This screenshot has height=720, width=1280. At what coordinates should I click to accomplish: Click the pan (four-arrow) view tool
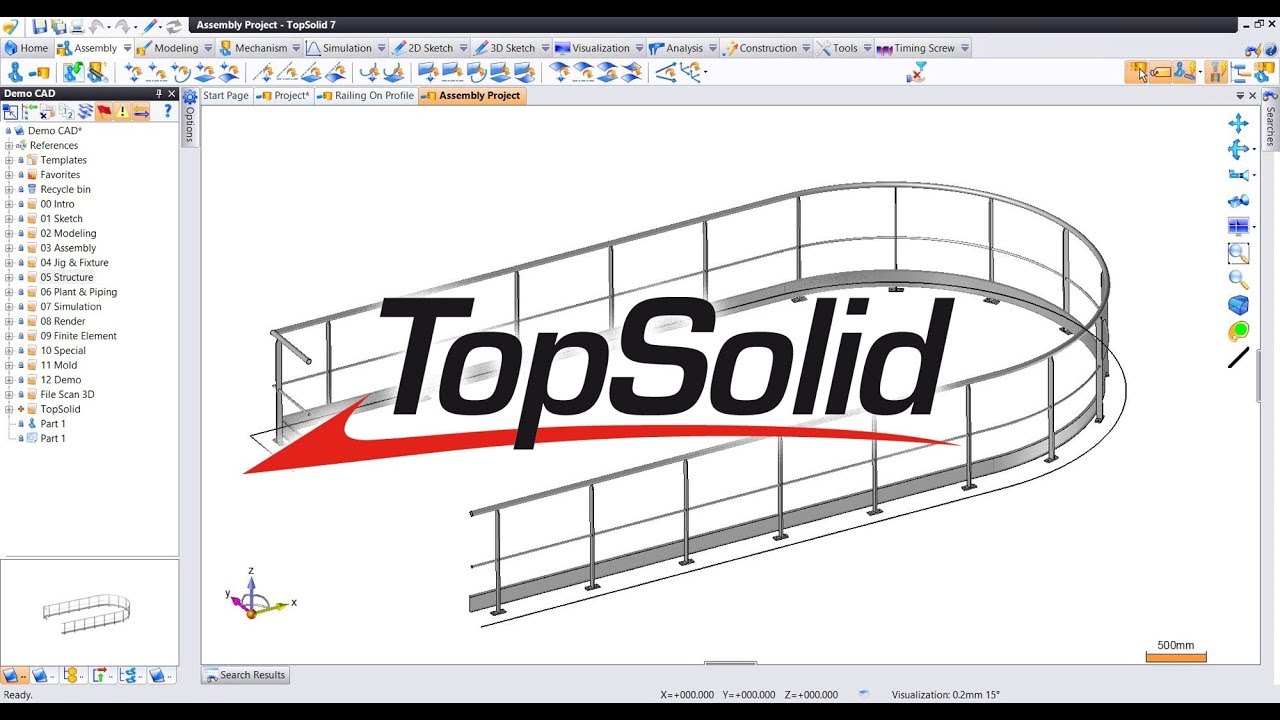[1238, 123]
